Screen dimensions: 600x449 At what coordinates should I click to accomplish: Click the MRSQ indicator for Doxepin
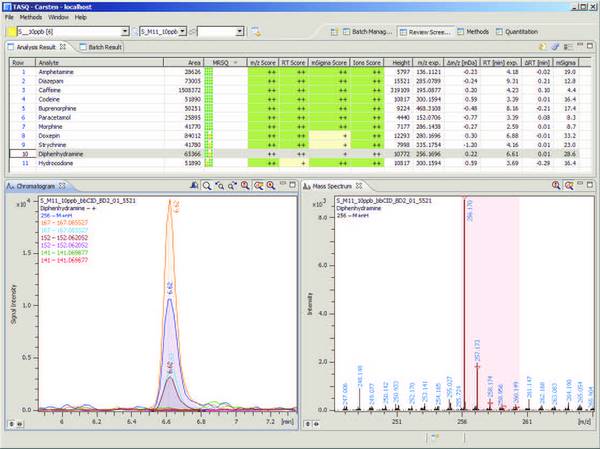click(x=209, y=136)
